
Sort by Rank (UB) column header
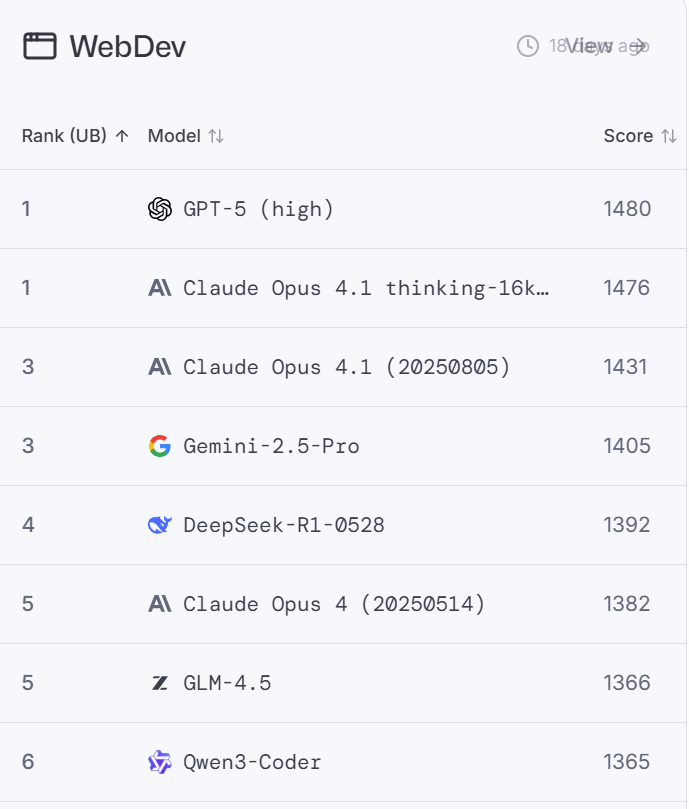75,136
